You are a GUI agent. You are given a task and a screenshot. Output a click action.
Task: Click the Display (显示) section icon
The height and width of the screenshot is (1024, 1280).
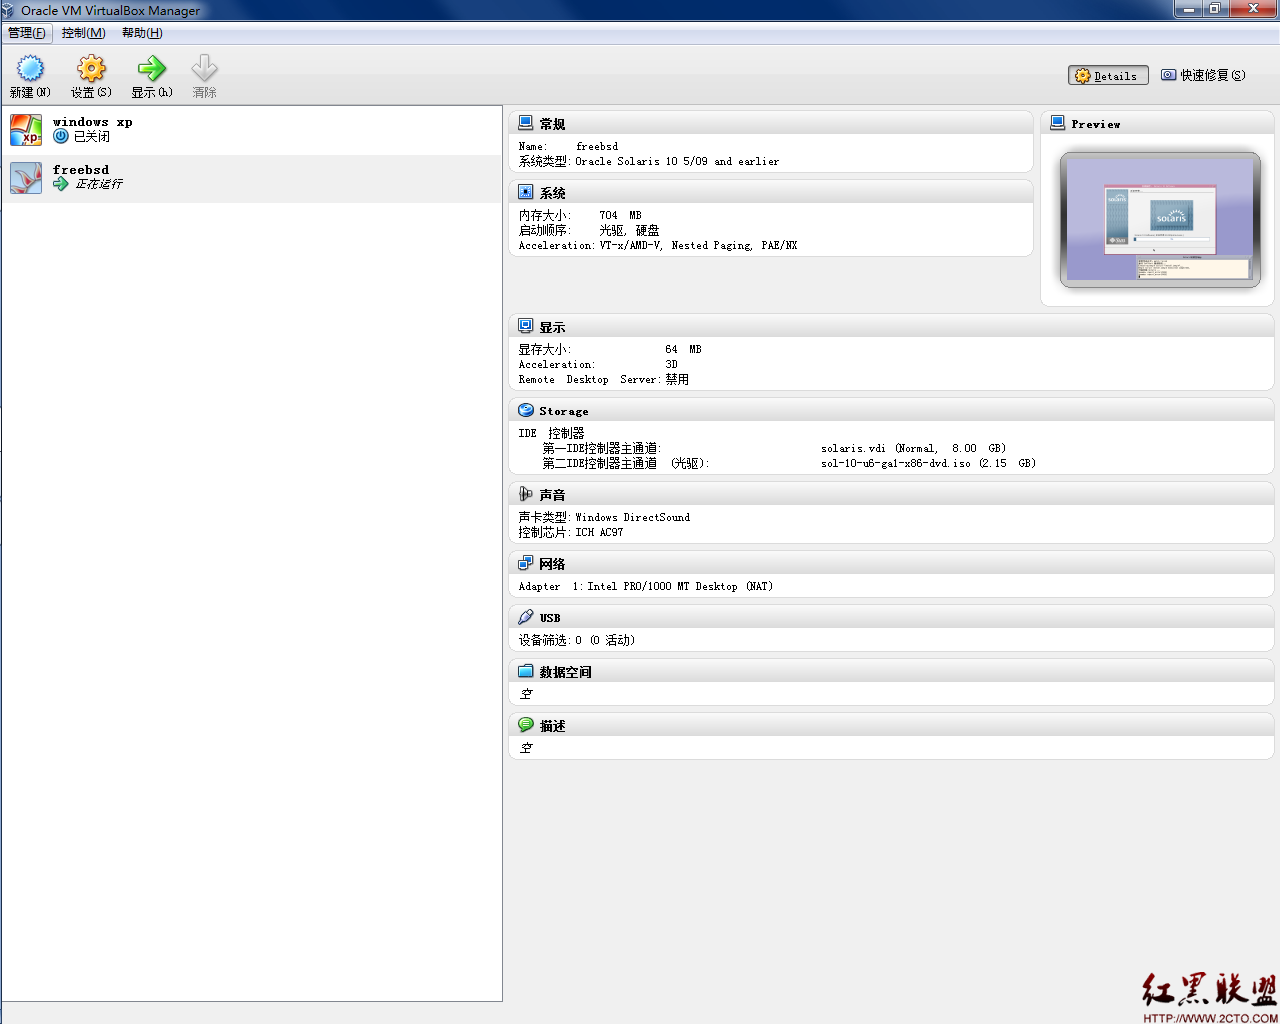(526, 326)
